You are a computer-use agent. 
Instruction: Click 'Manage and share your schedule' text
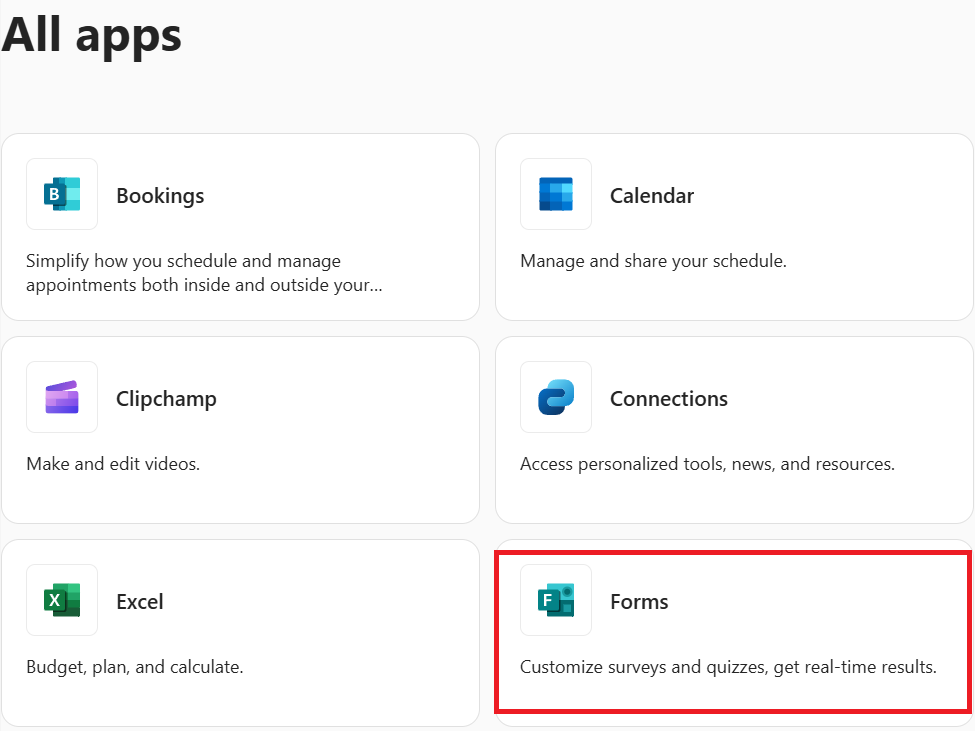click(653, 261)
